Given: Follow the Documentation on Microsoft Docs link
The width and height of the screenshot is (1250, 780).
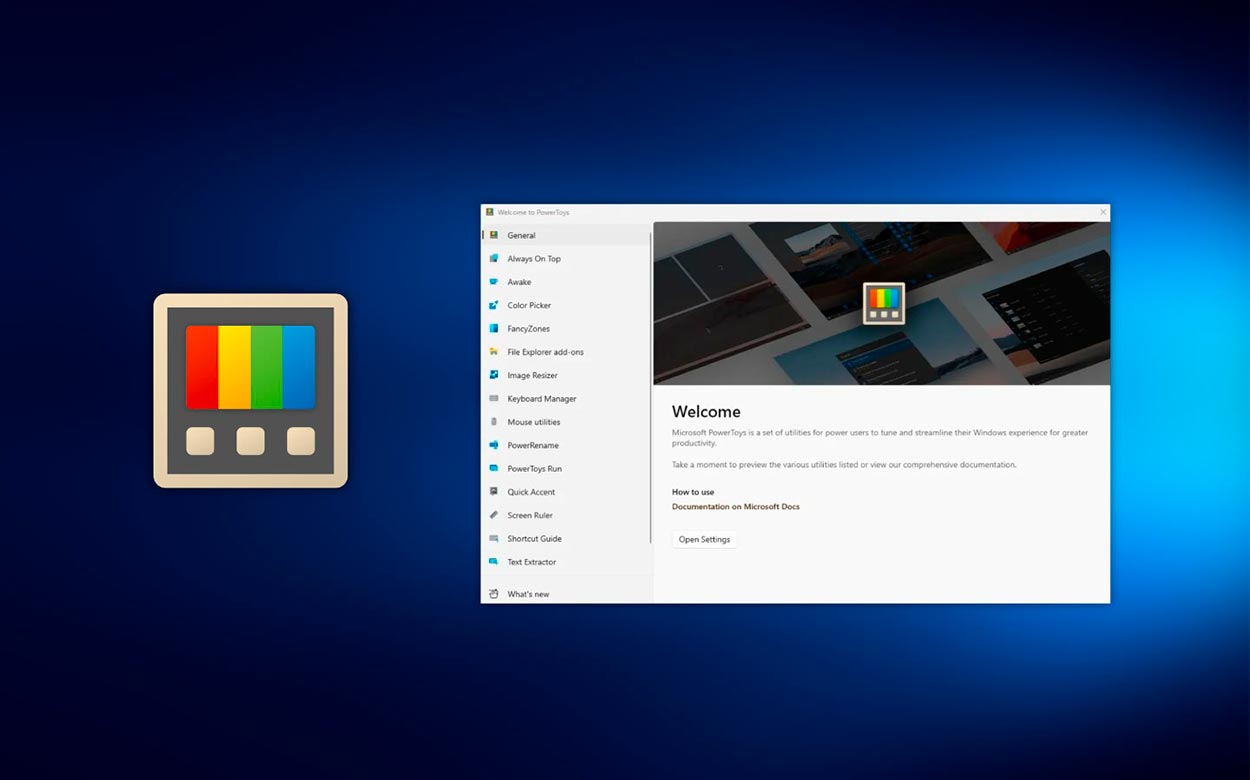Looking at the screenshot, I should (735, 507).
